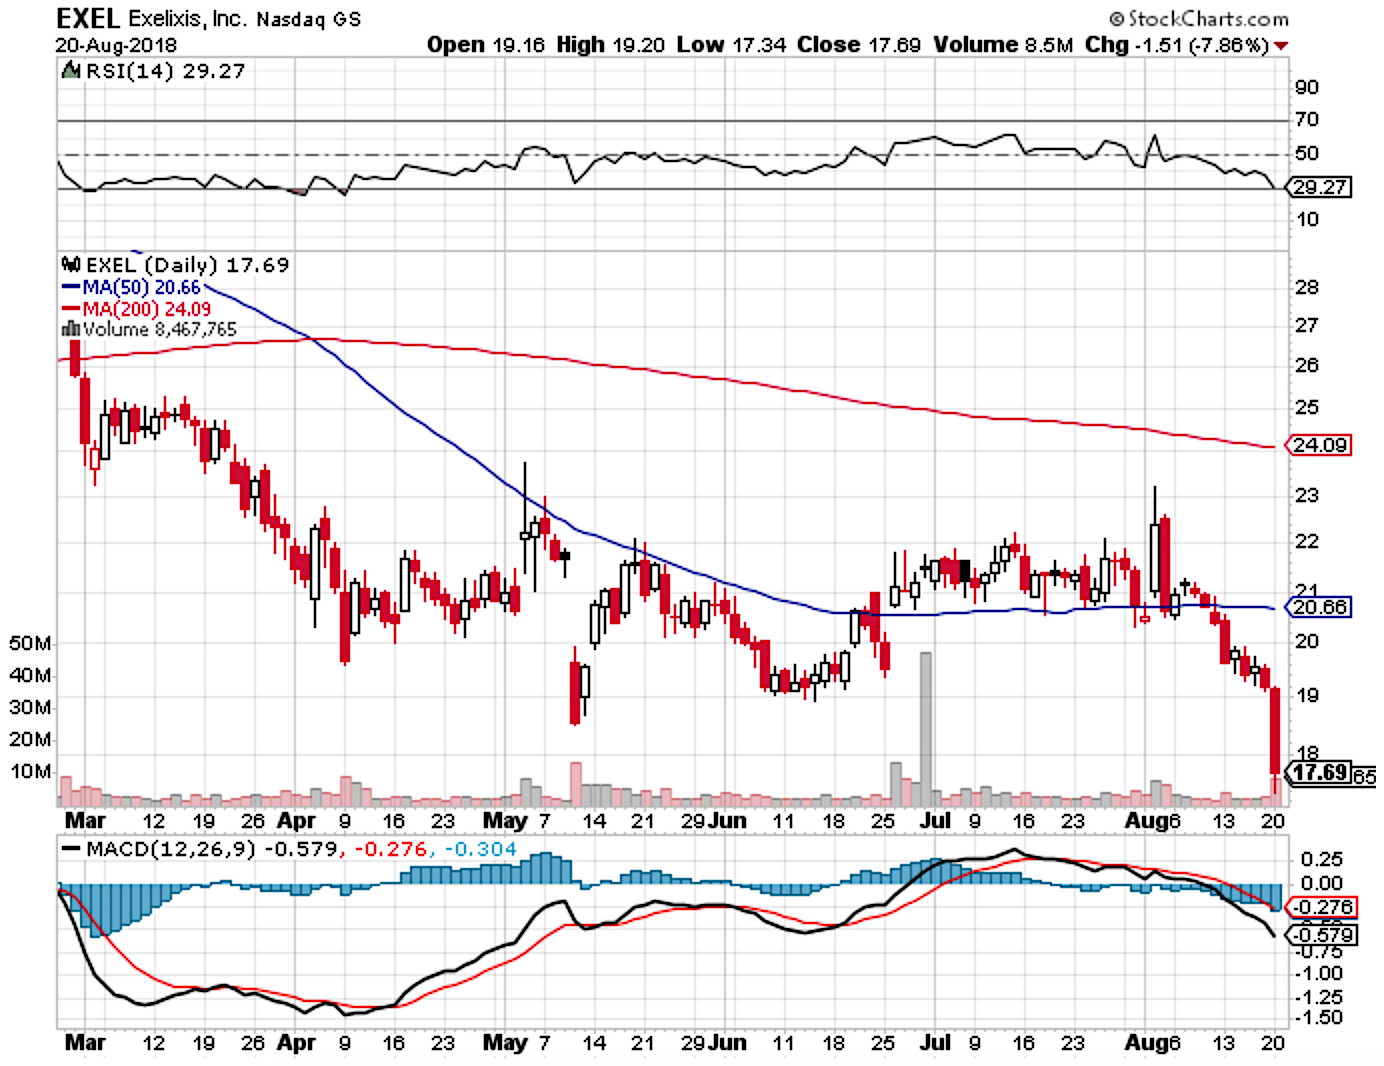Click the 20-Aug-2018 date label
1384x1066 pixels.
click(116, 45)
